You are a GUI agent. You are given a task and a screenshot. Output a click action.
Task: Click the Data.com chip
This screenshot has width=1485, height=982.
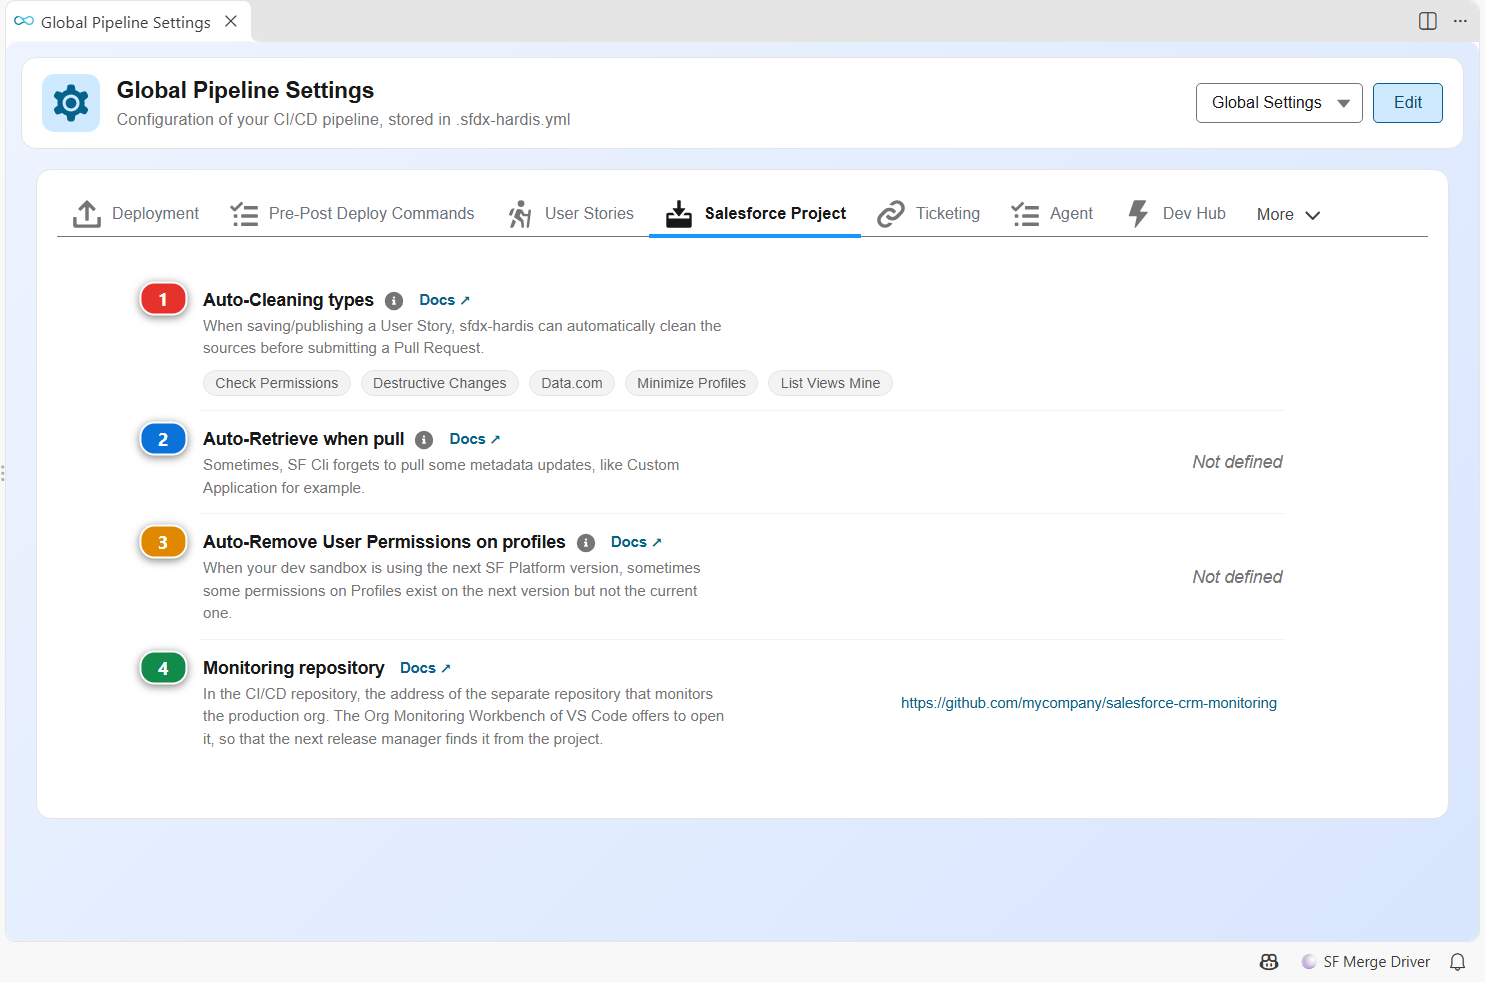572,383
